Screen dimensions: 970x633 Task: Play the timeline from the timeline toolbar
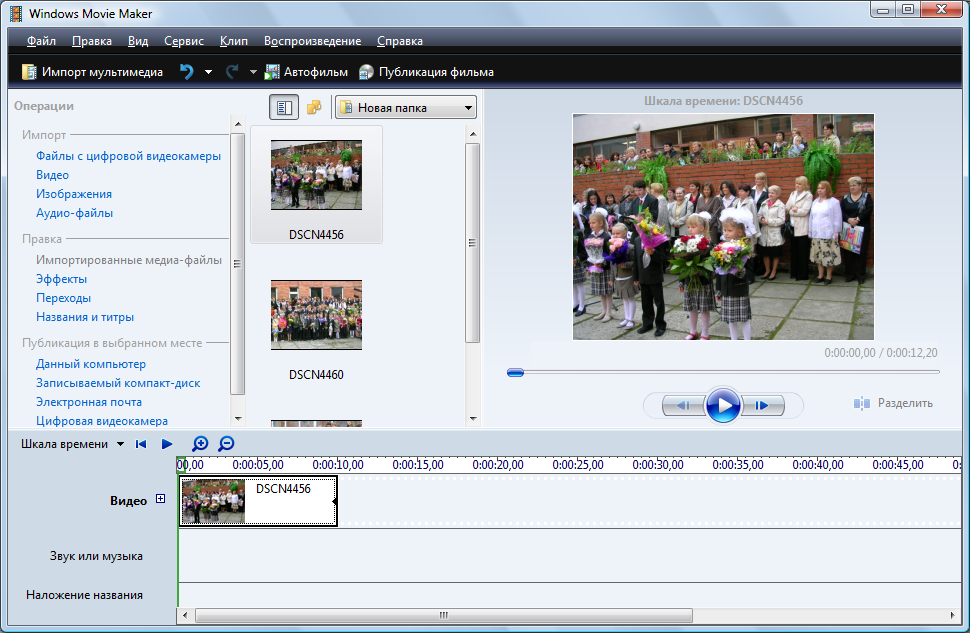pyautogui.click(x=166, y=443)
